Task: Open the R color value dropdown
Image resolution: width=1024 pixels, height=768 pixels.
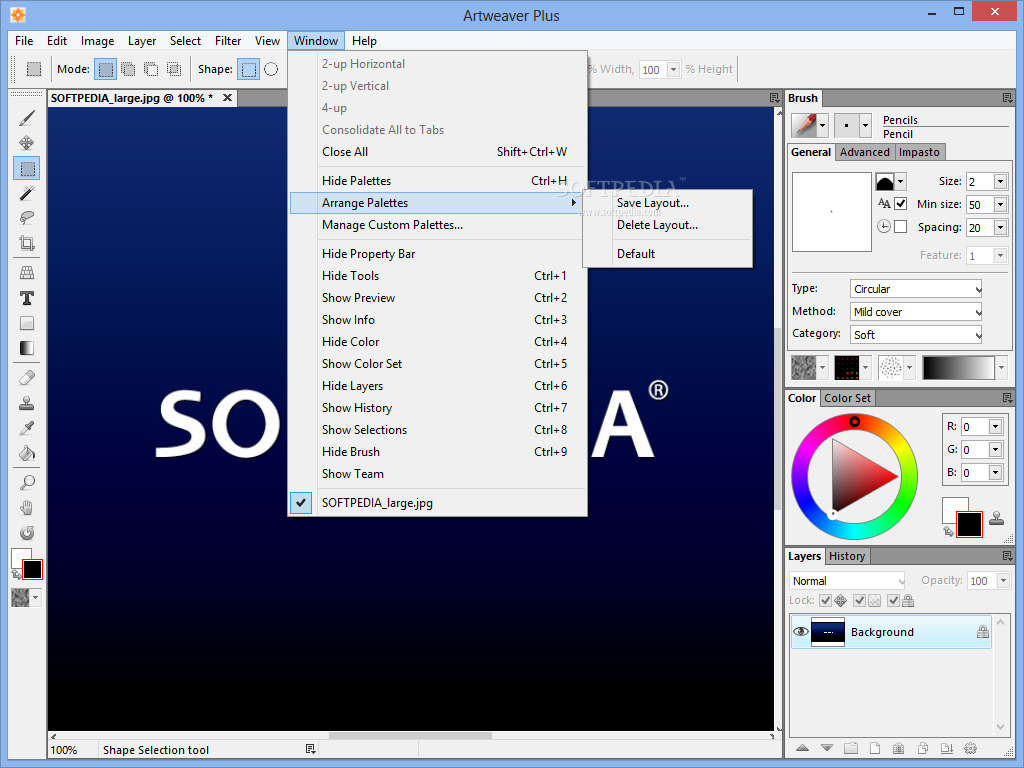Action: [x=995, y=427]
